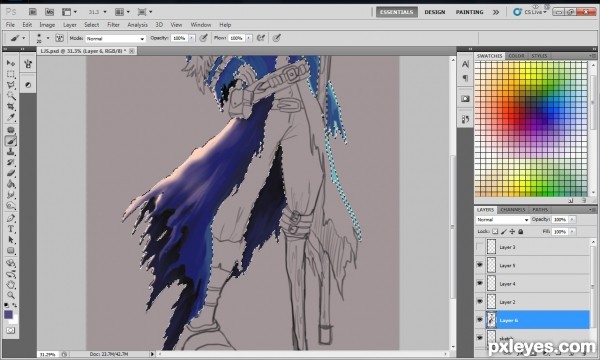This screenshot has height=360, width=600.
Task: Select the Crop tool
Action: 11,106
